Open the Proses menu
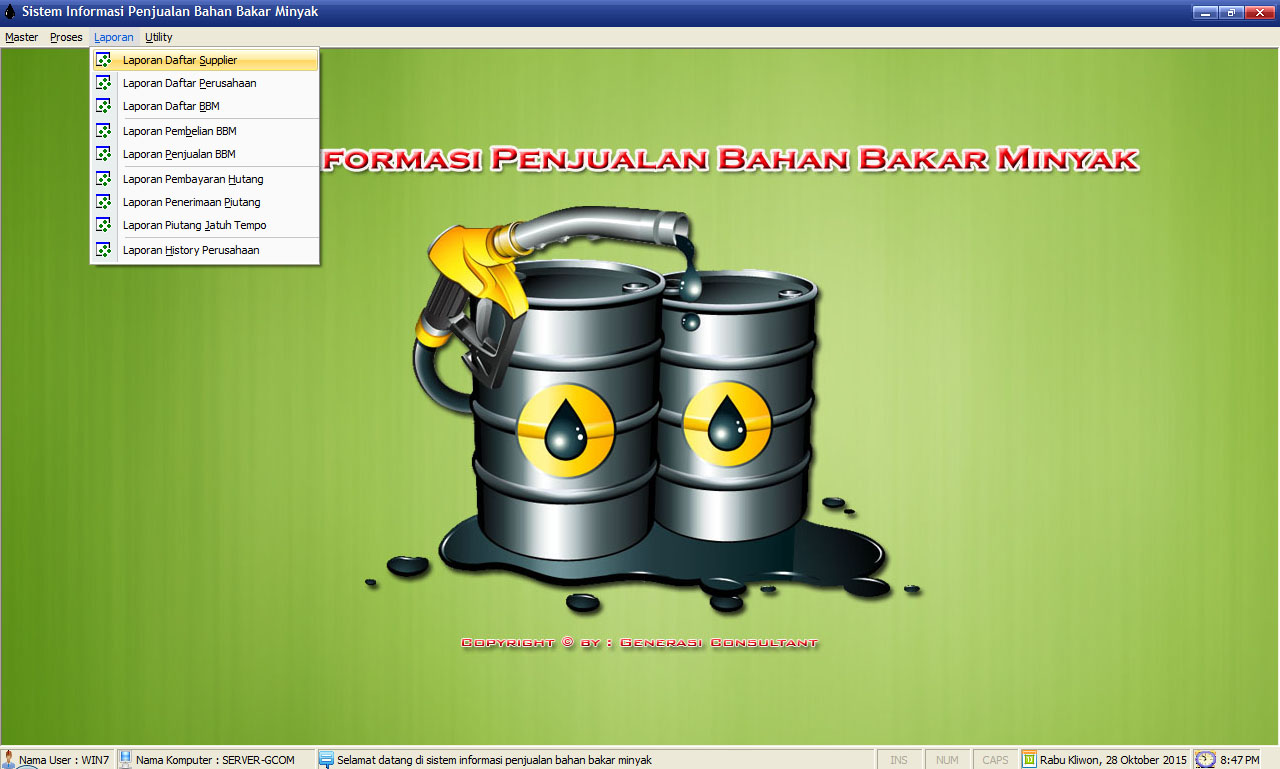 pos(66,37)
